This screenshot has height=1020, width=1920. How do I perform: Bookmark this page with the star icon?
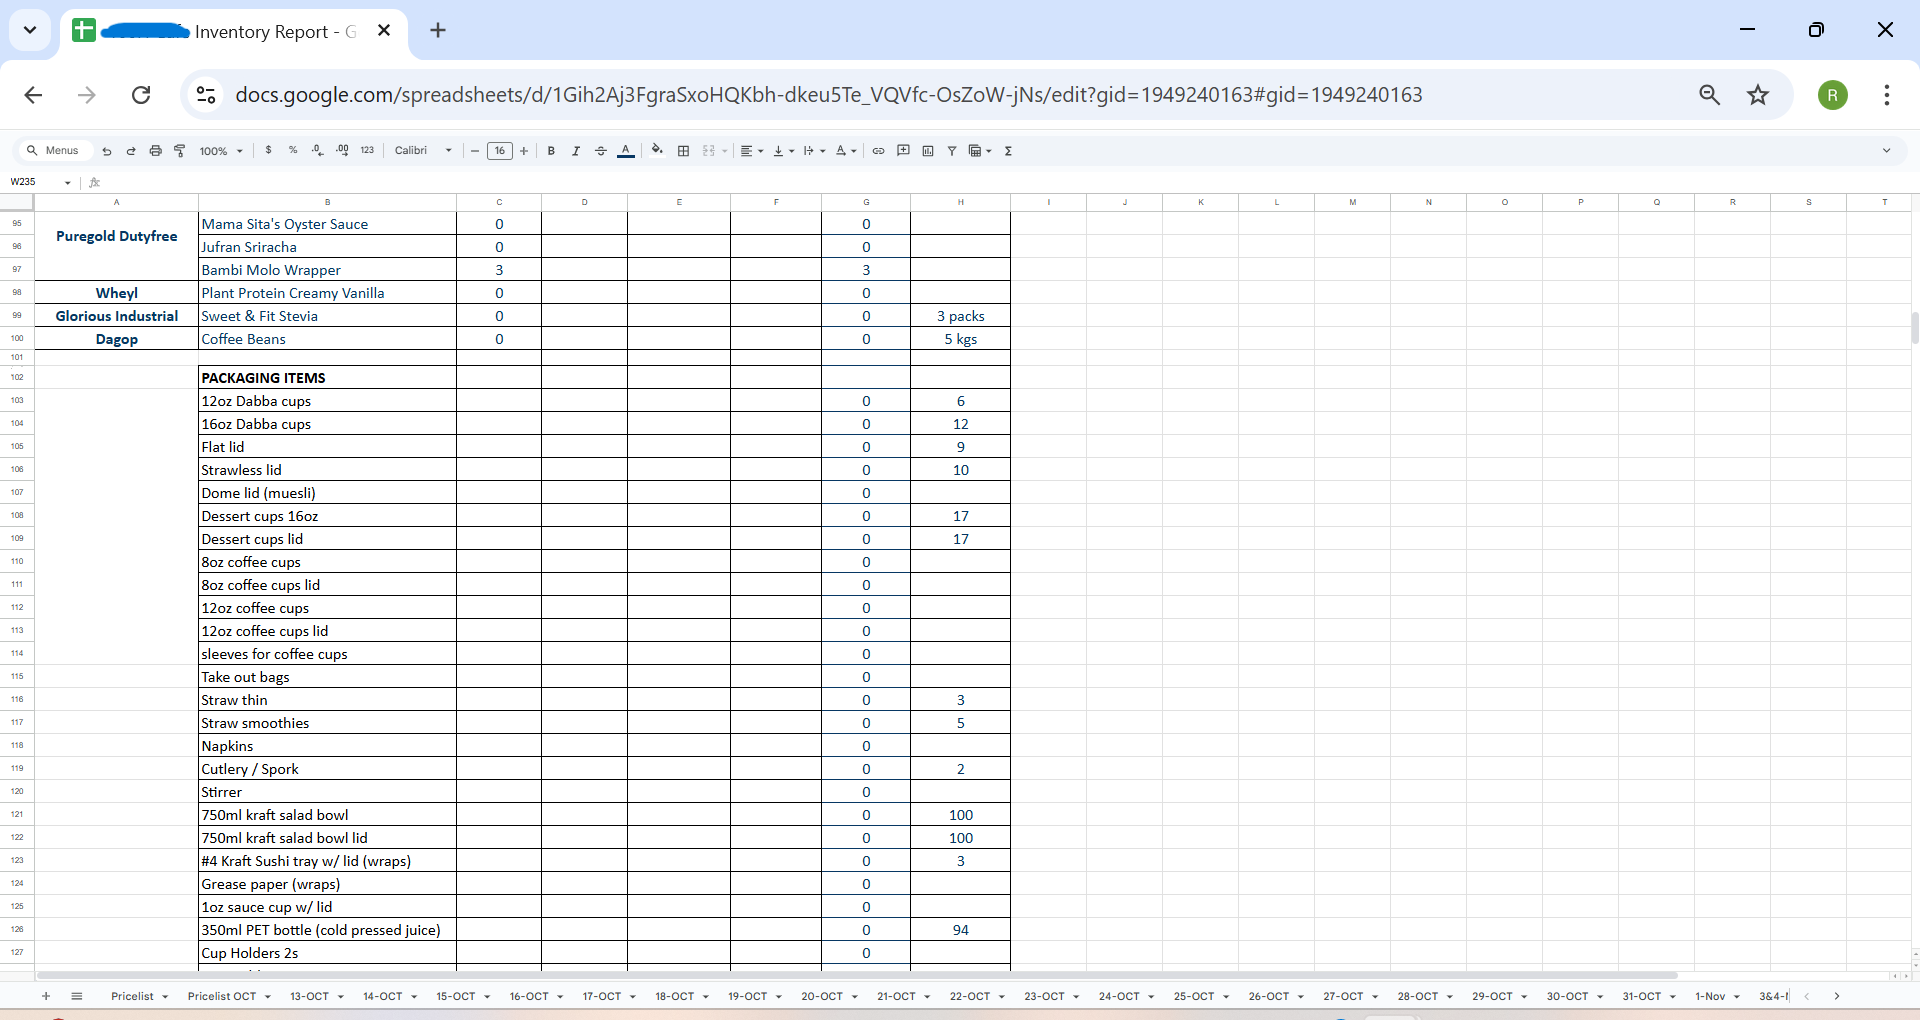click(x=1758, y=95)
